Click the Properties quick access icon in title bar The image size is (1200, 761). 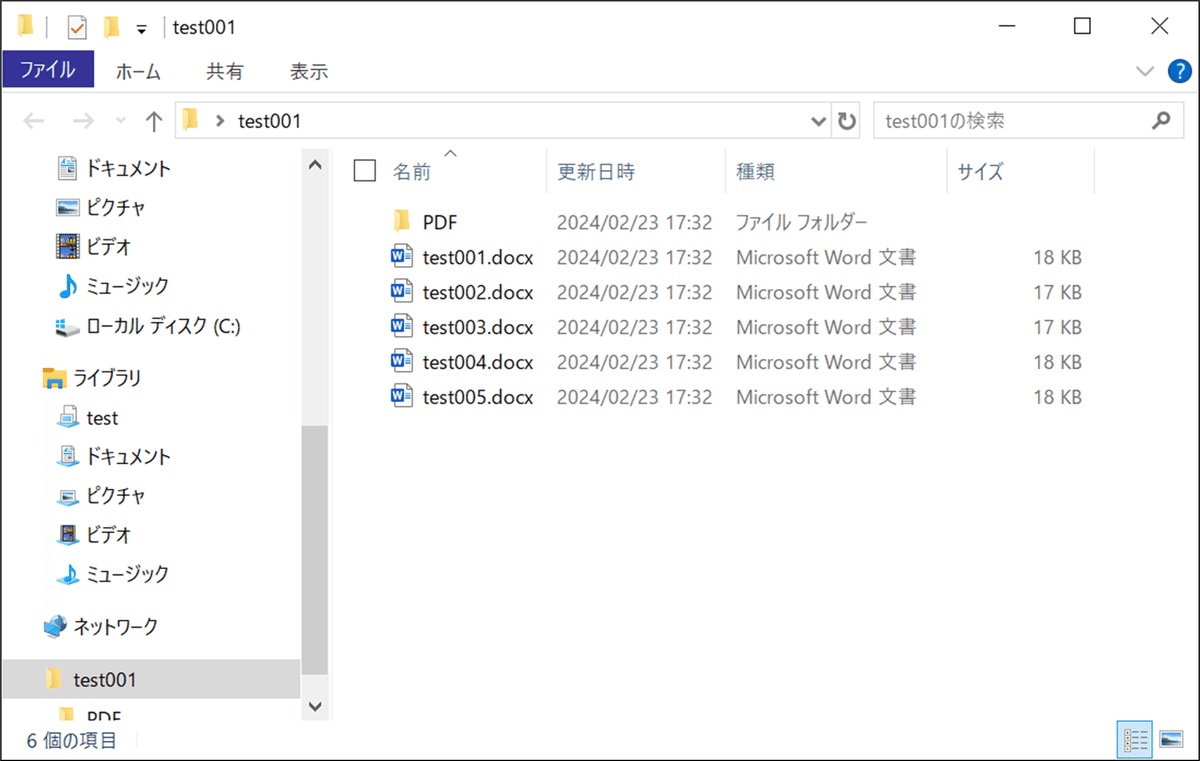(x=77, y=27)
